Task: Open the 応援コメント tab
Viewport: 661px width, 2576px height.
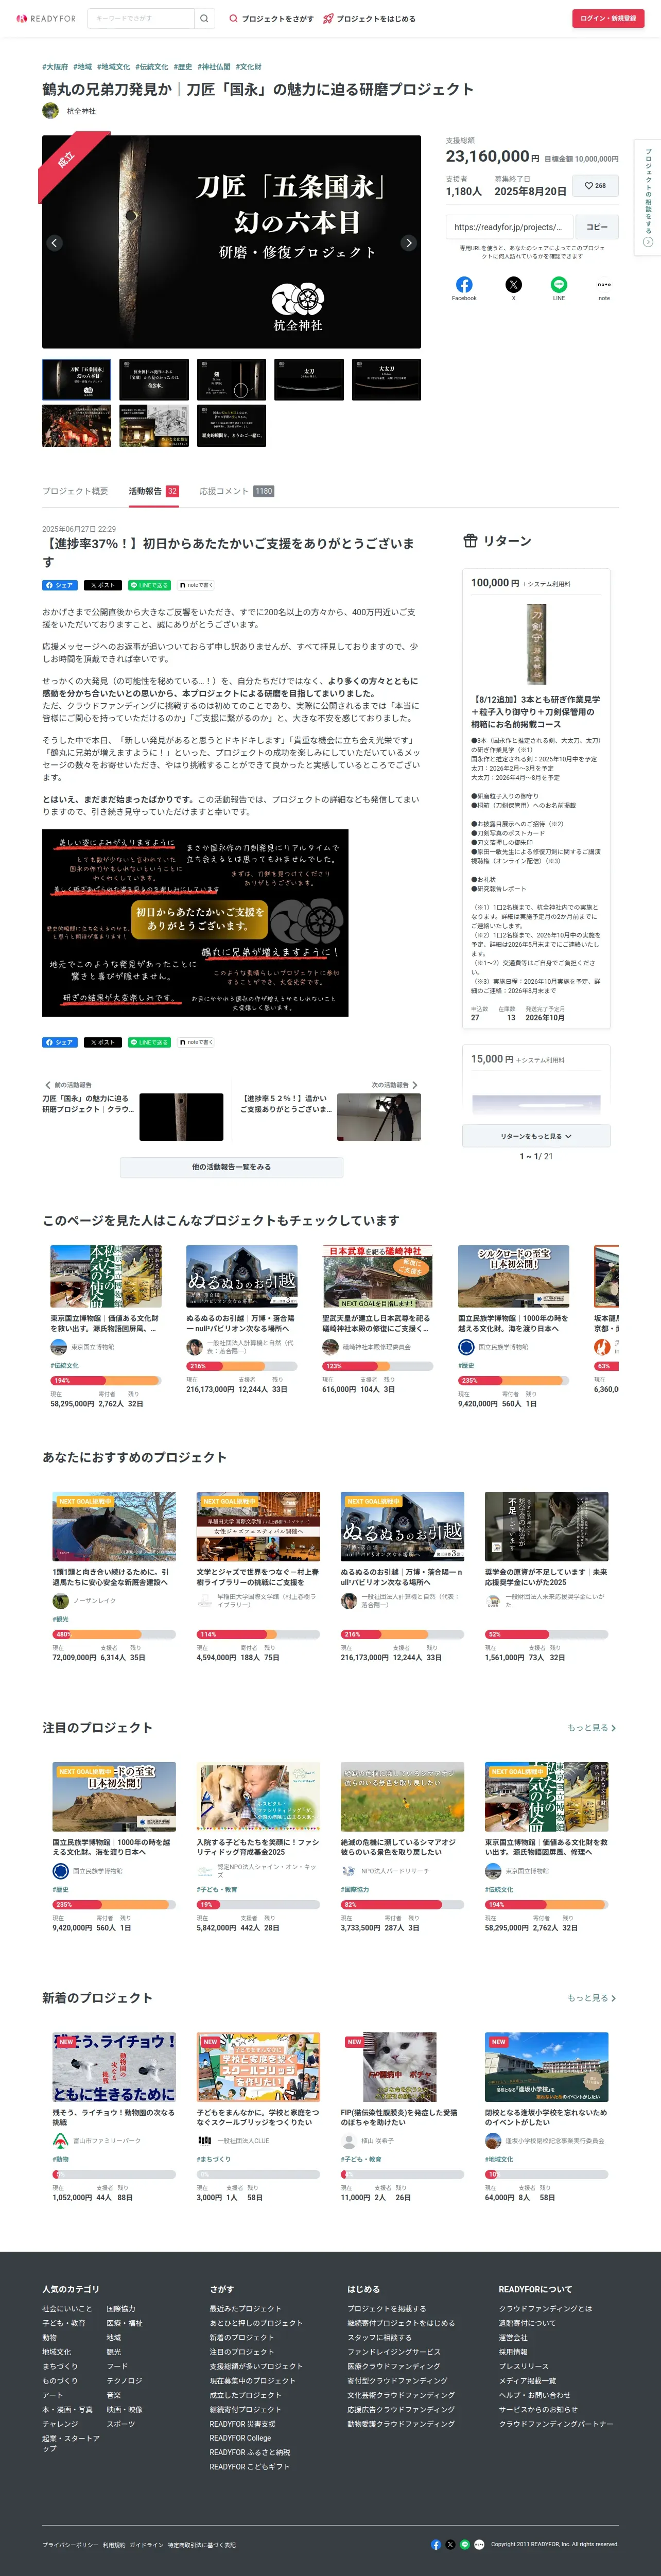Action: [236, 491]
